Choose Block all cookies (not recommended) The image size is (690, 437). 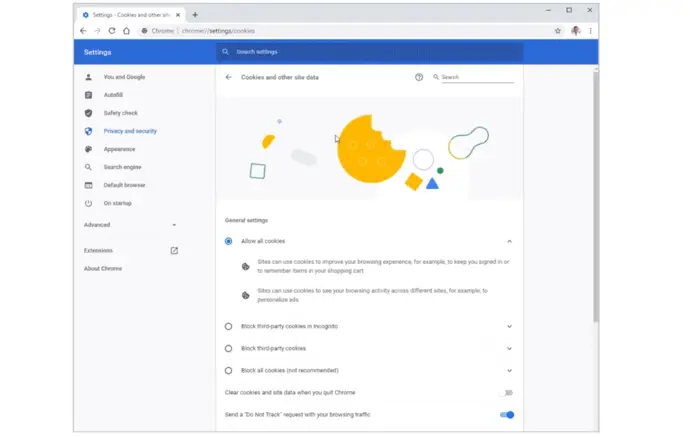tap(229, 370)
